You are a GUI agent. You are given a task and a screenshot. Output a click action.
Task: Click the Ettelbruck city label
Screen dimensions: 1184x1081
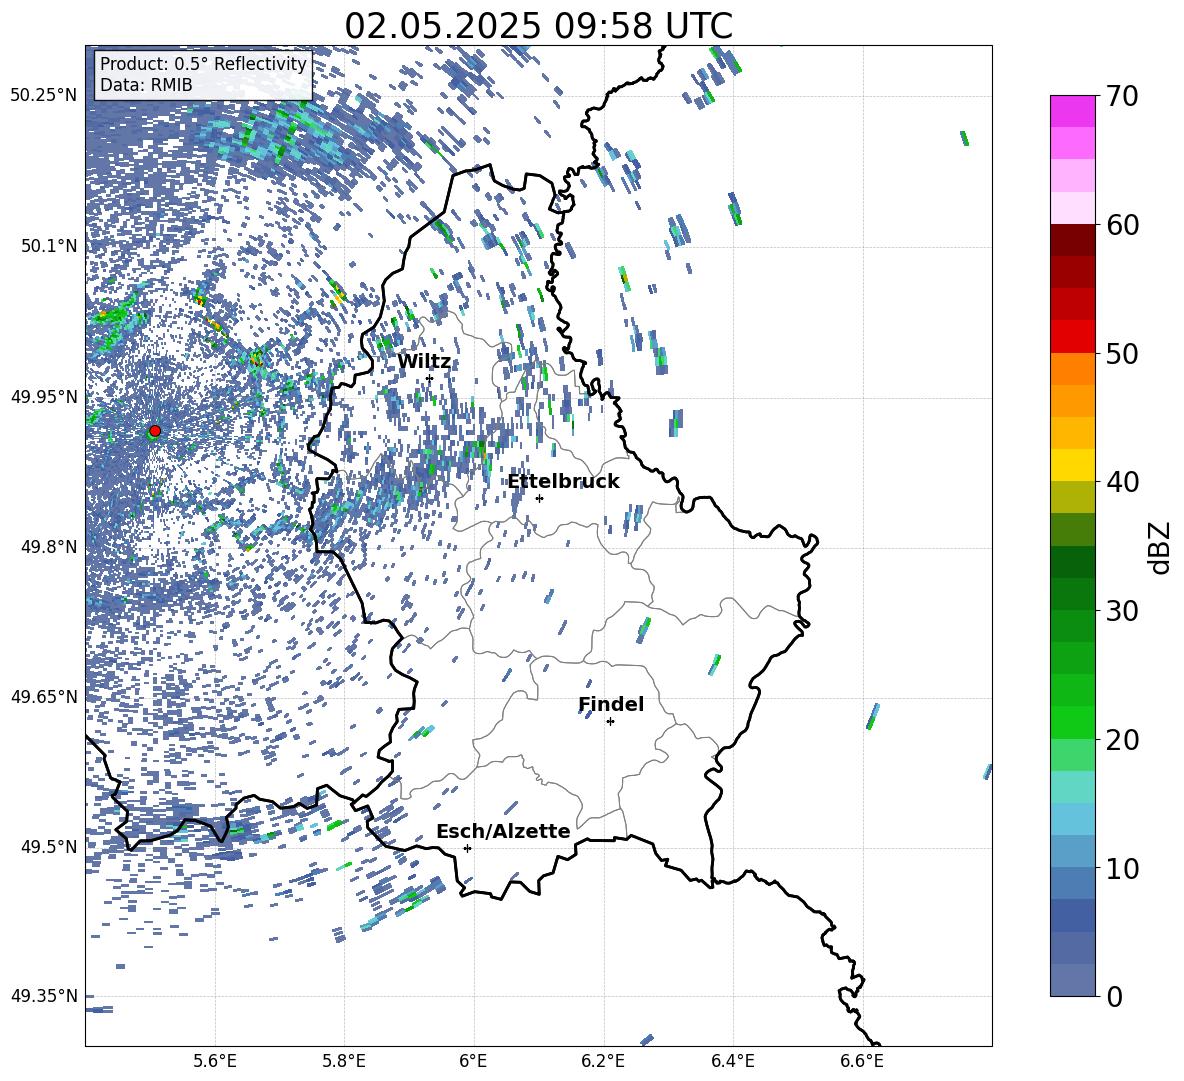(x=563, y=482)
